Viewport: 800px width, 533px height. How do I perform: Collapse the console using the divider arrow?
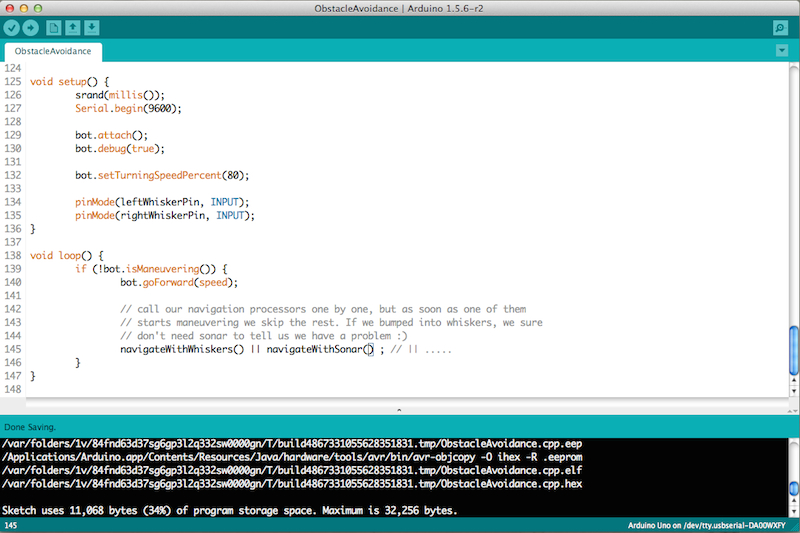pyautogui.click(x=399, y=410)
